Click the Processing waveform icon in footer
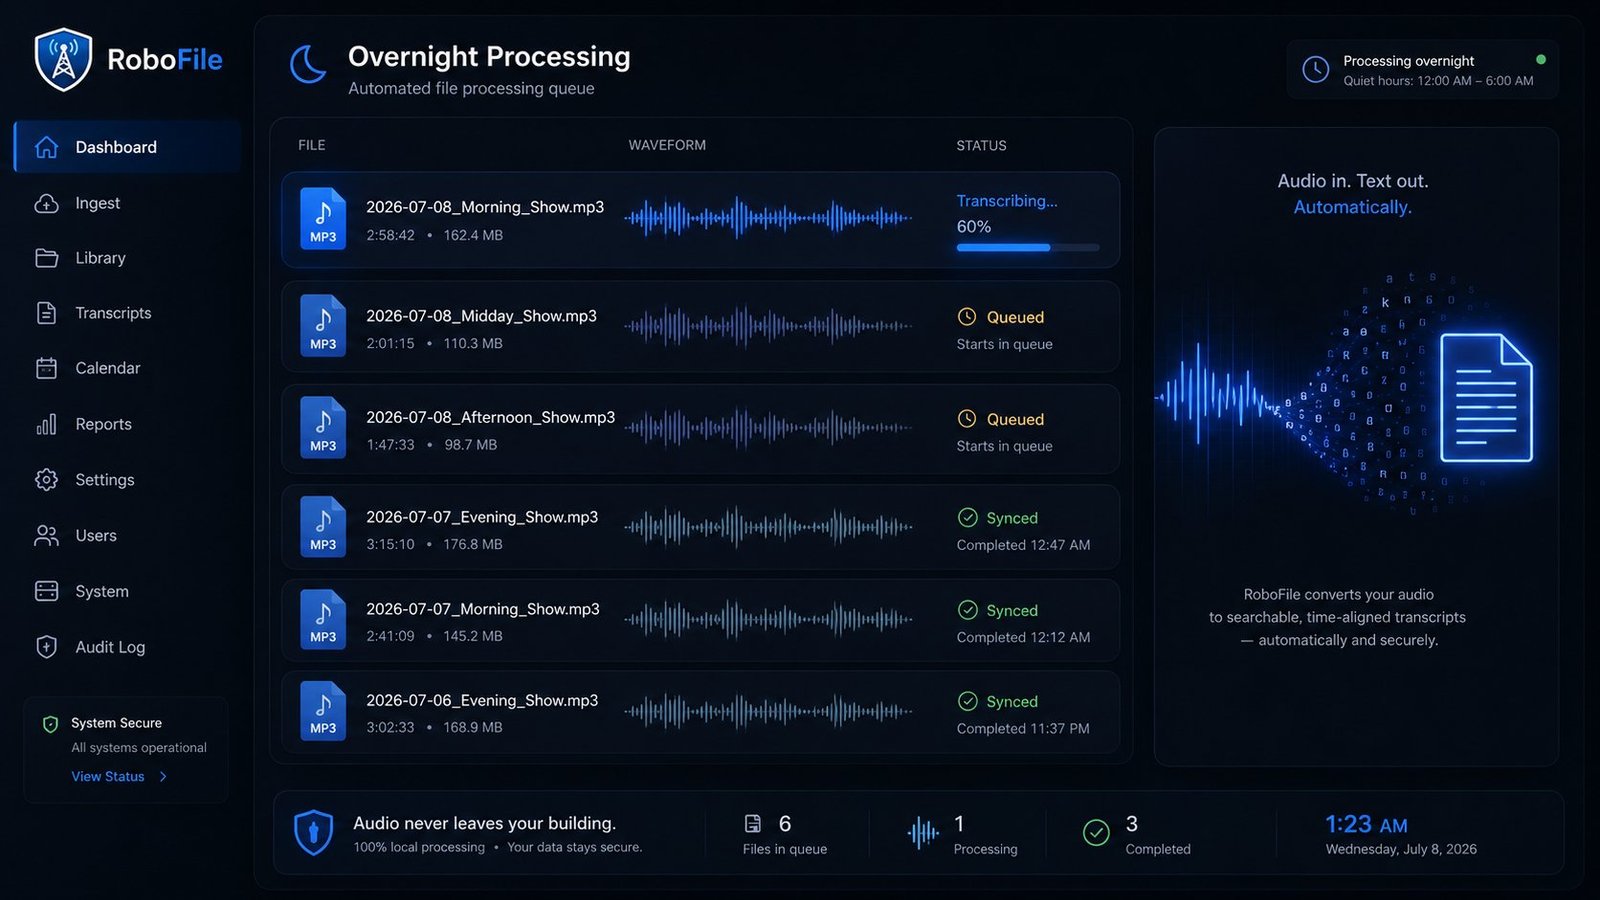 click(x=923, y=832)
